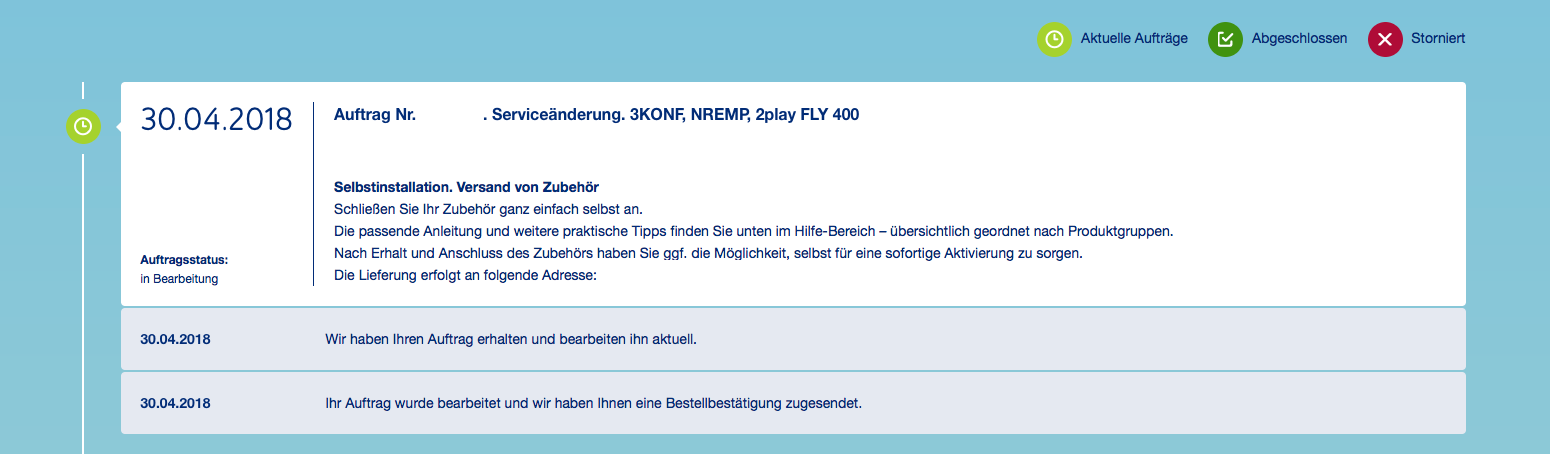Click the line Schließen Sie Ihr Zubehör
Image resolution: width=1550 pixels, height=454 pixels.
487,209
